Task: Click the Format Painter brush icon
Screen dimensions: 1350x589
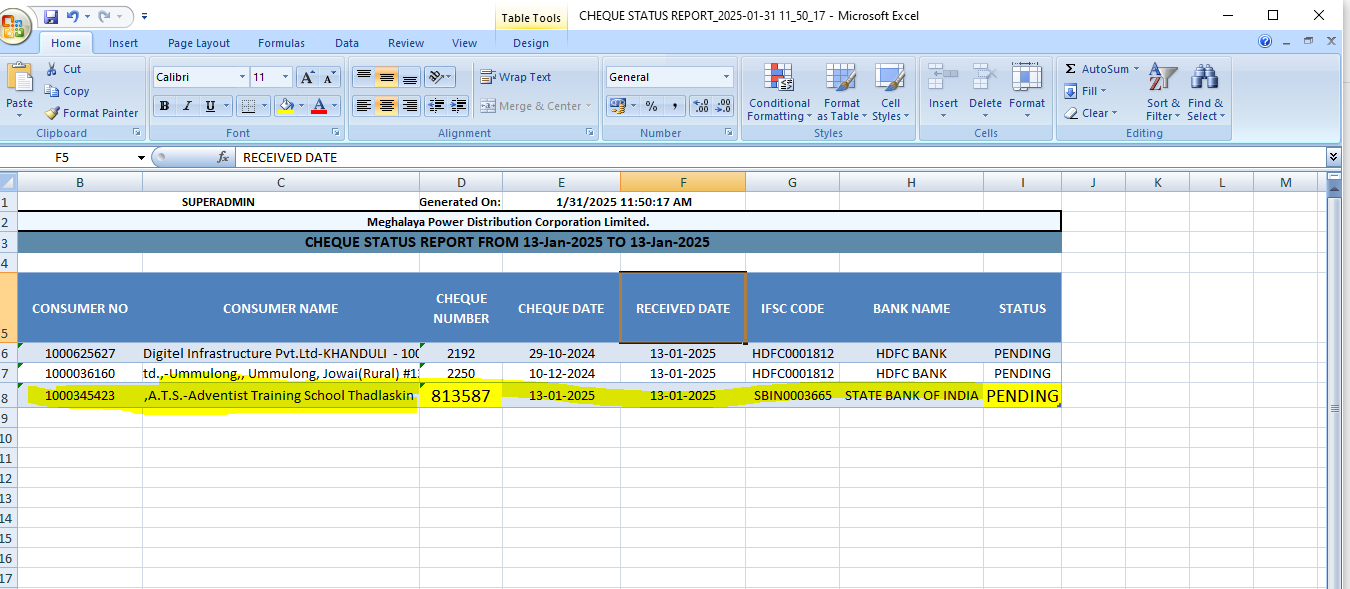Action: tap(53, 113)
